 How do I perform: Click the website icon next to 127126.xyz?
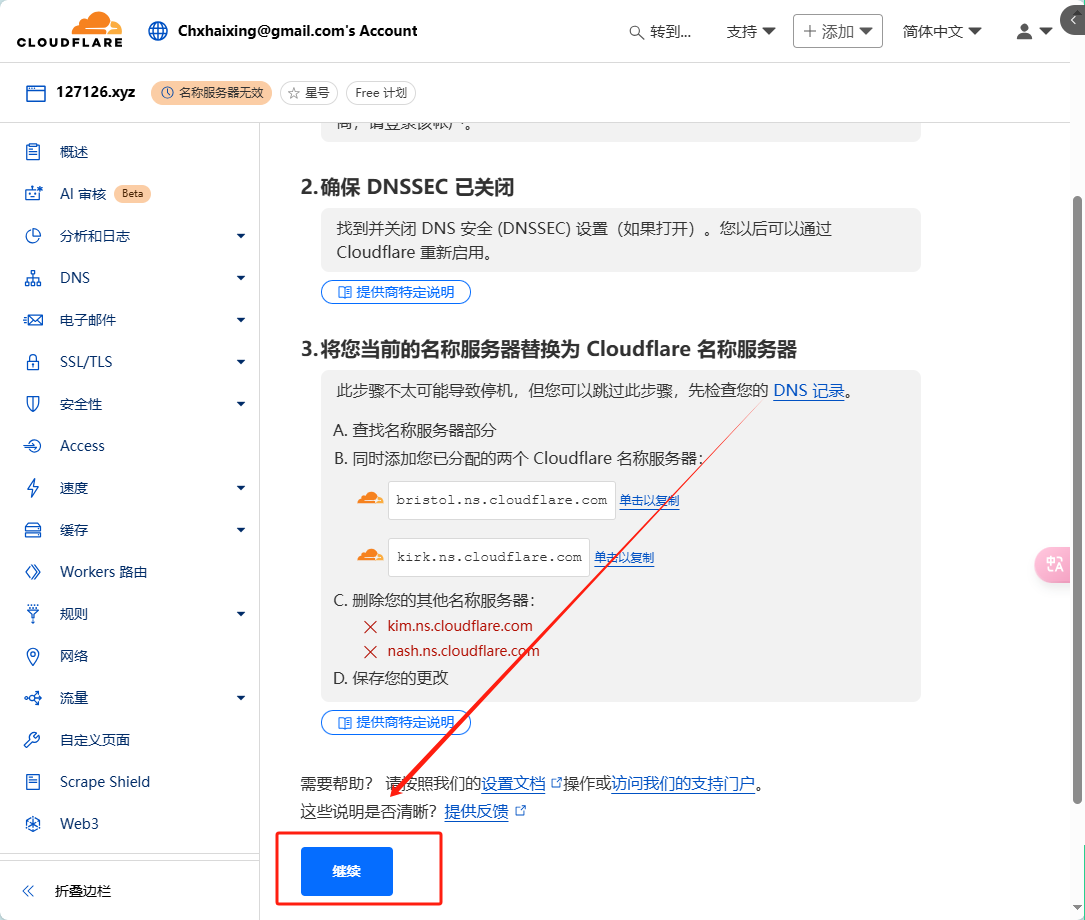click(x=36, y=93)
